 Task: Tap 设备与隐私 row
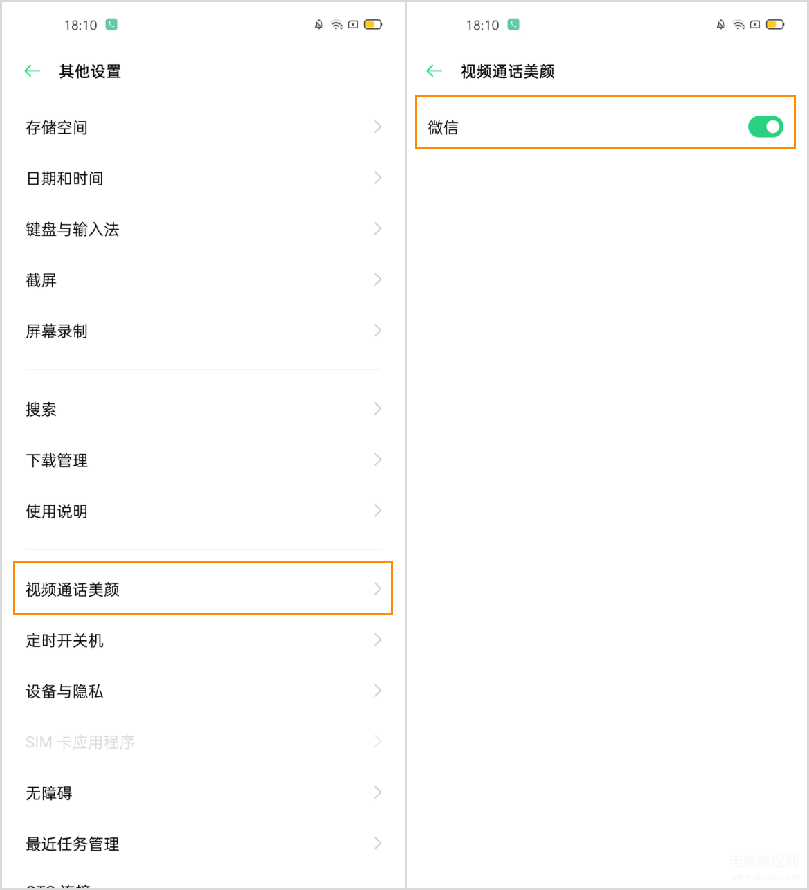click(200, 691)
